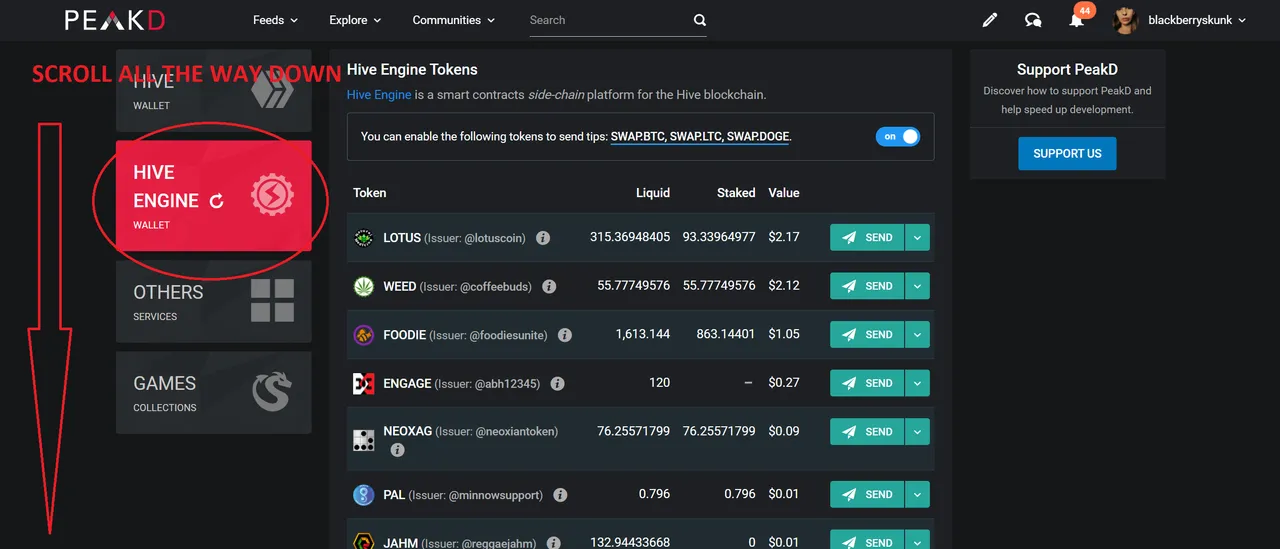
Task: Open the chat messages icon
Action: 1033,20
